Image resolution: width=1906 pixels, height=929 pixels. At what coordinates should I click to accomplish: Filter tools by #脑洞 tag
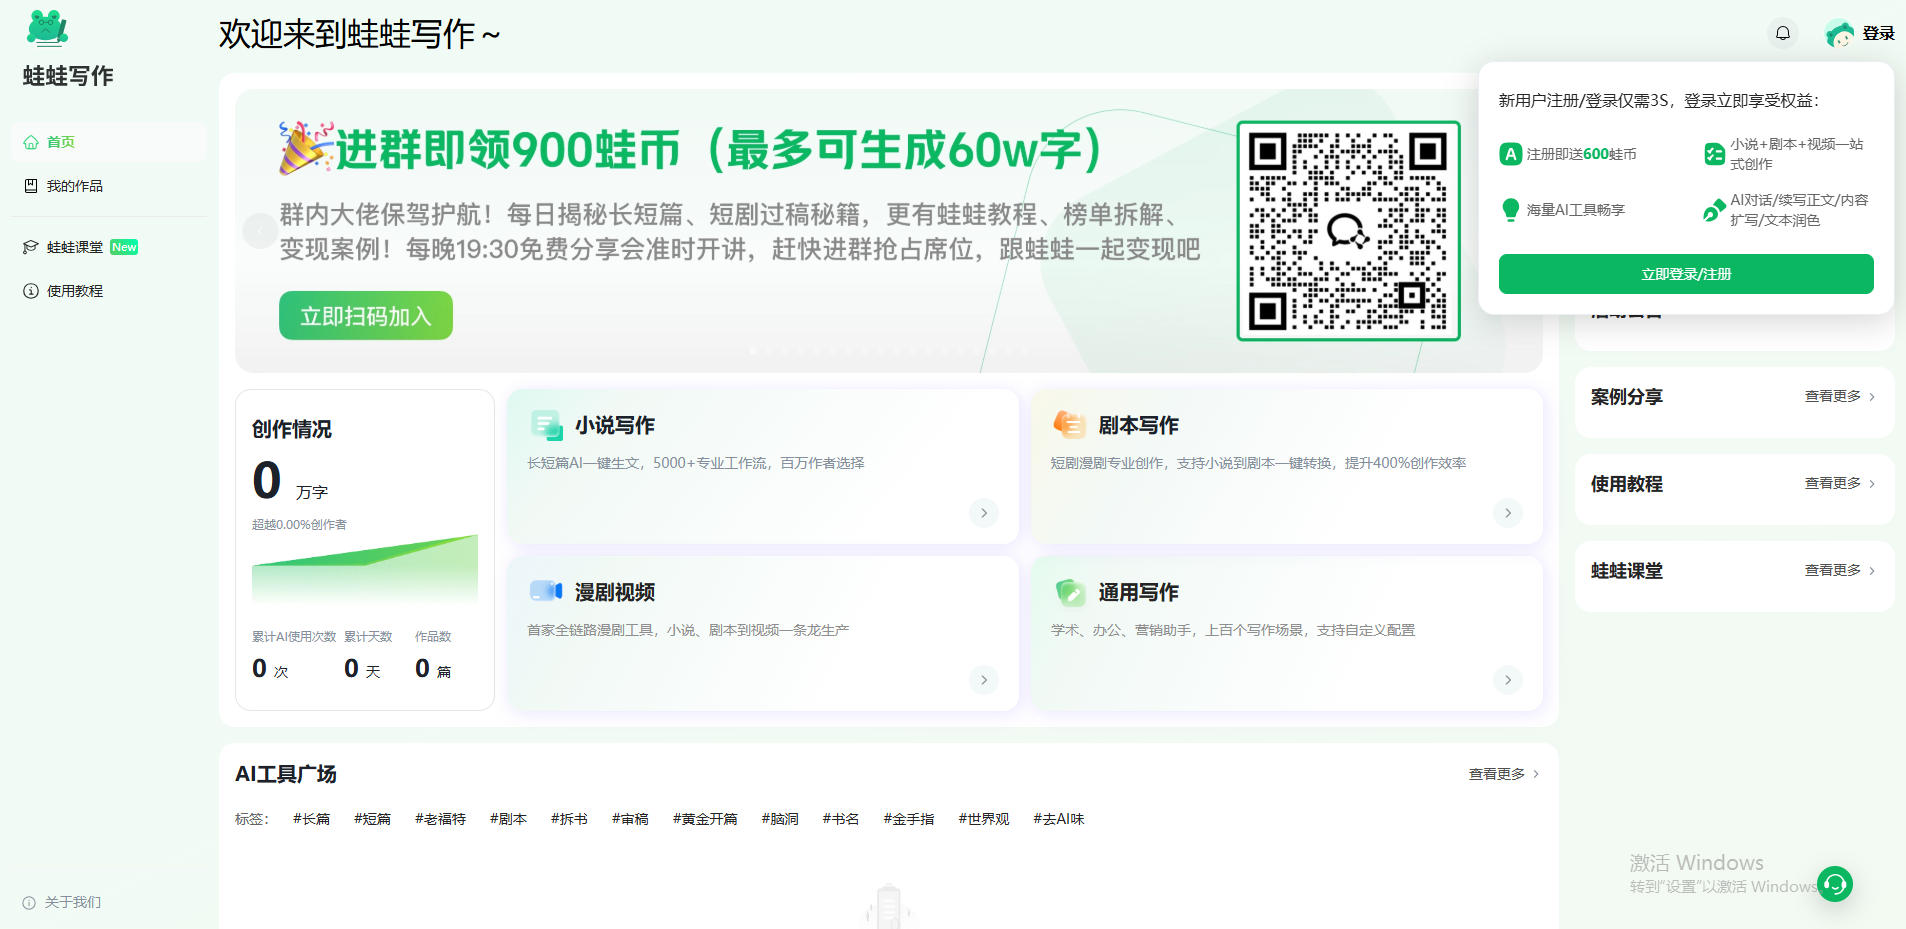(780, 819)
